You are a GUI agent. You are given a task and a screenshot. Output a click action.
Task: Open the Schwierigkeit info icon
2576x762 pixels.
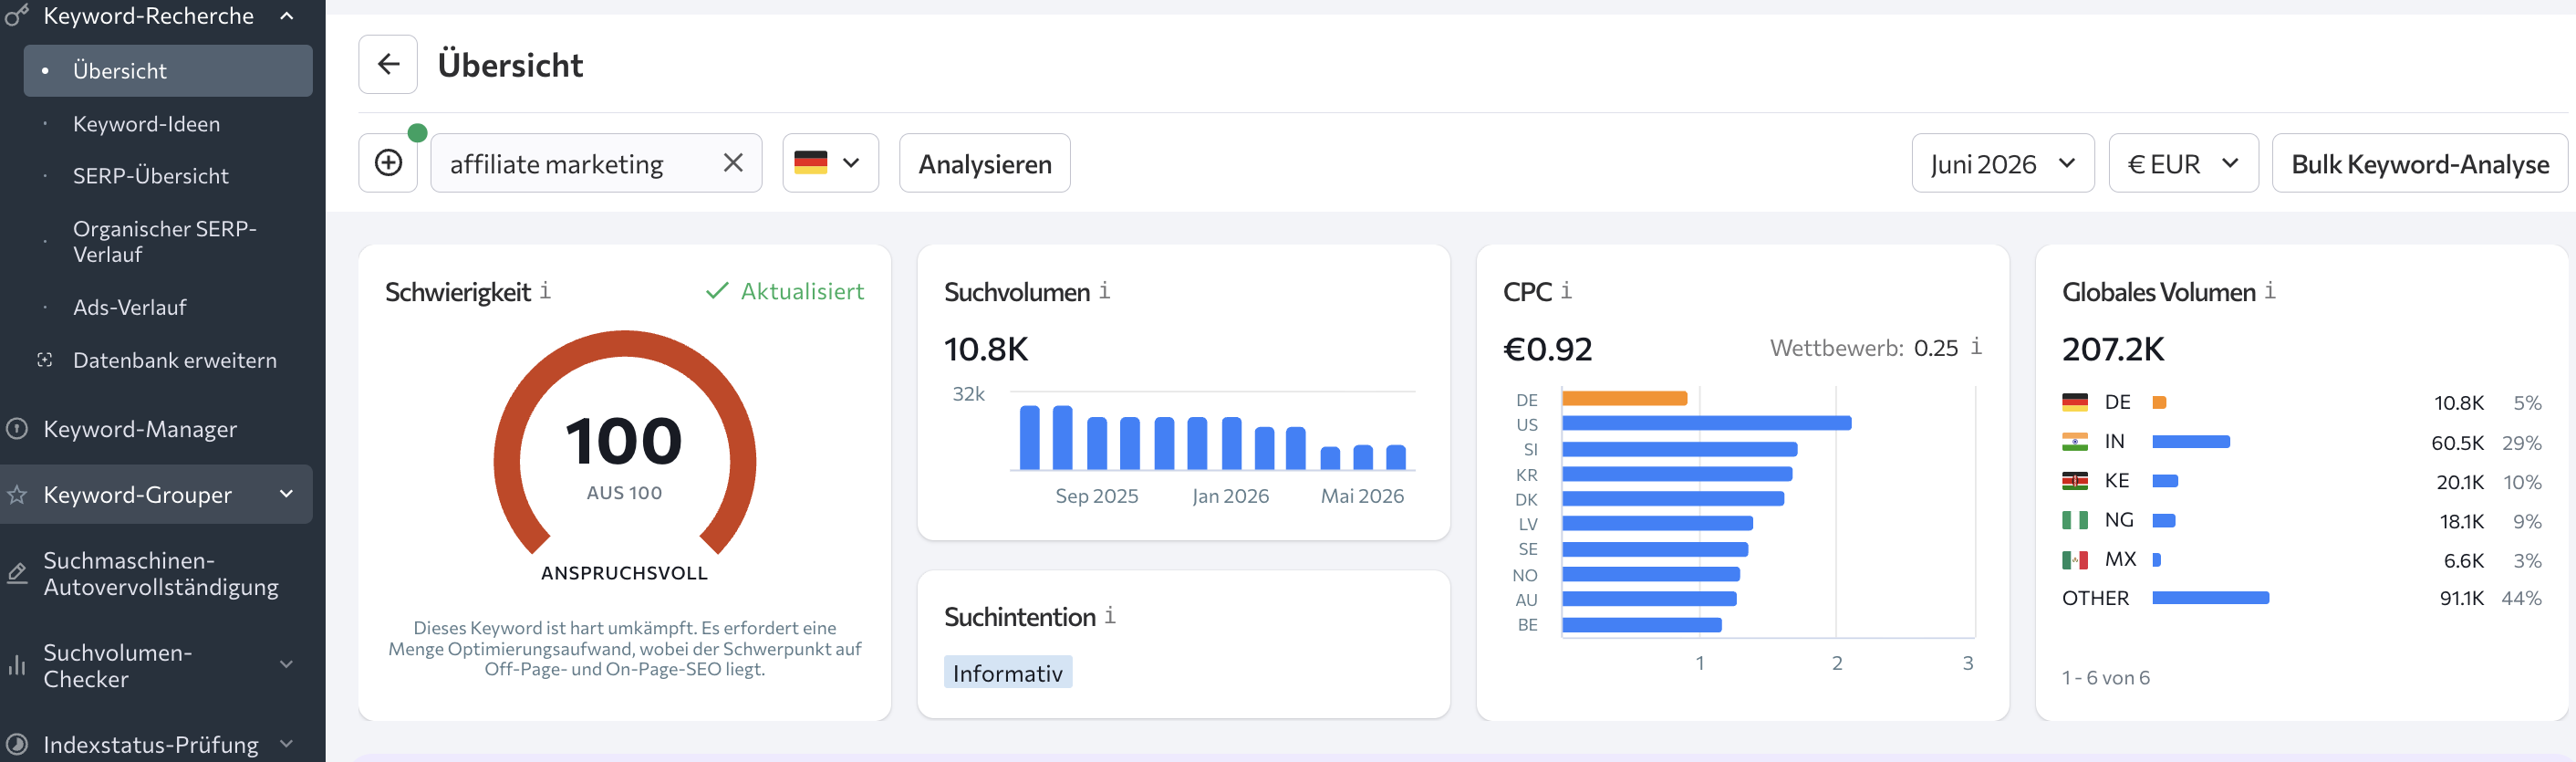(545, 291)
